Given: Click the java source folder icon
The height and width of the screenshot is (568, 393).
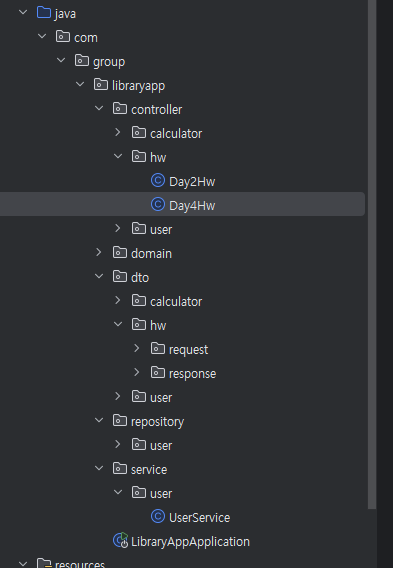Looking at the screenshot, I should 44,13.
